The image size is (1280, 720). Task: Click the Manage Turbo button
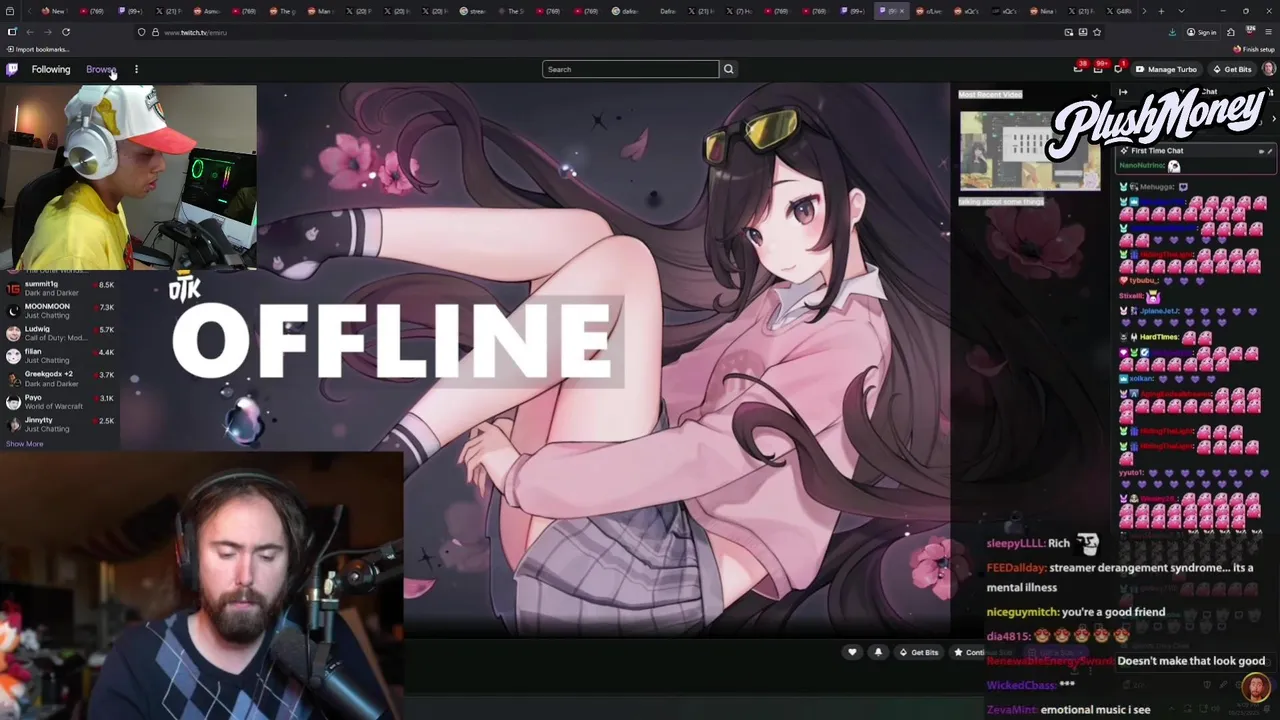click(x=1166, y=69)
